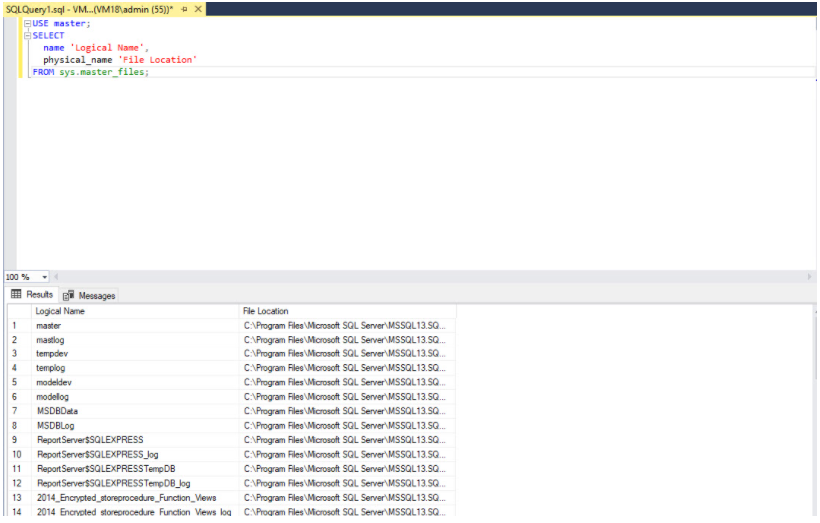Click the editor horizontal scrollbar left arrow
Image resolution: width=820 pixels, height=523 pixels.
click(x=56, y=277)
